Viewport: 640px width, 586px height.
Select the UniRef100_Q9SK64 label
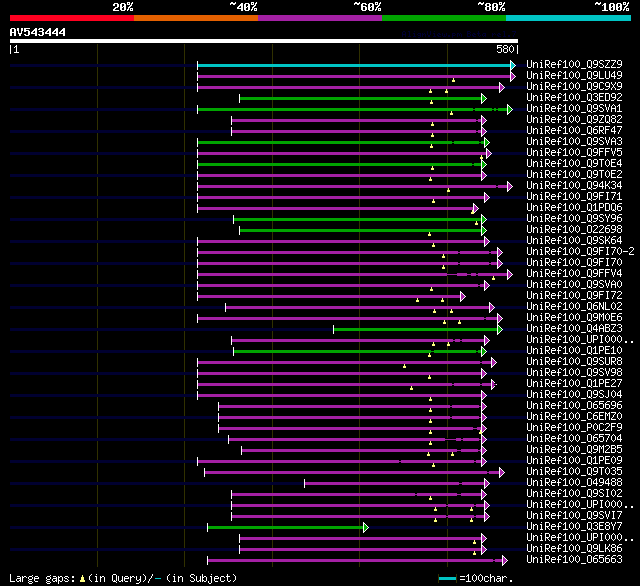click(x=574, y=241)
